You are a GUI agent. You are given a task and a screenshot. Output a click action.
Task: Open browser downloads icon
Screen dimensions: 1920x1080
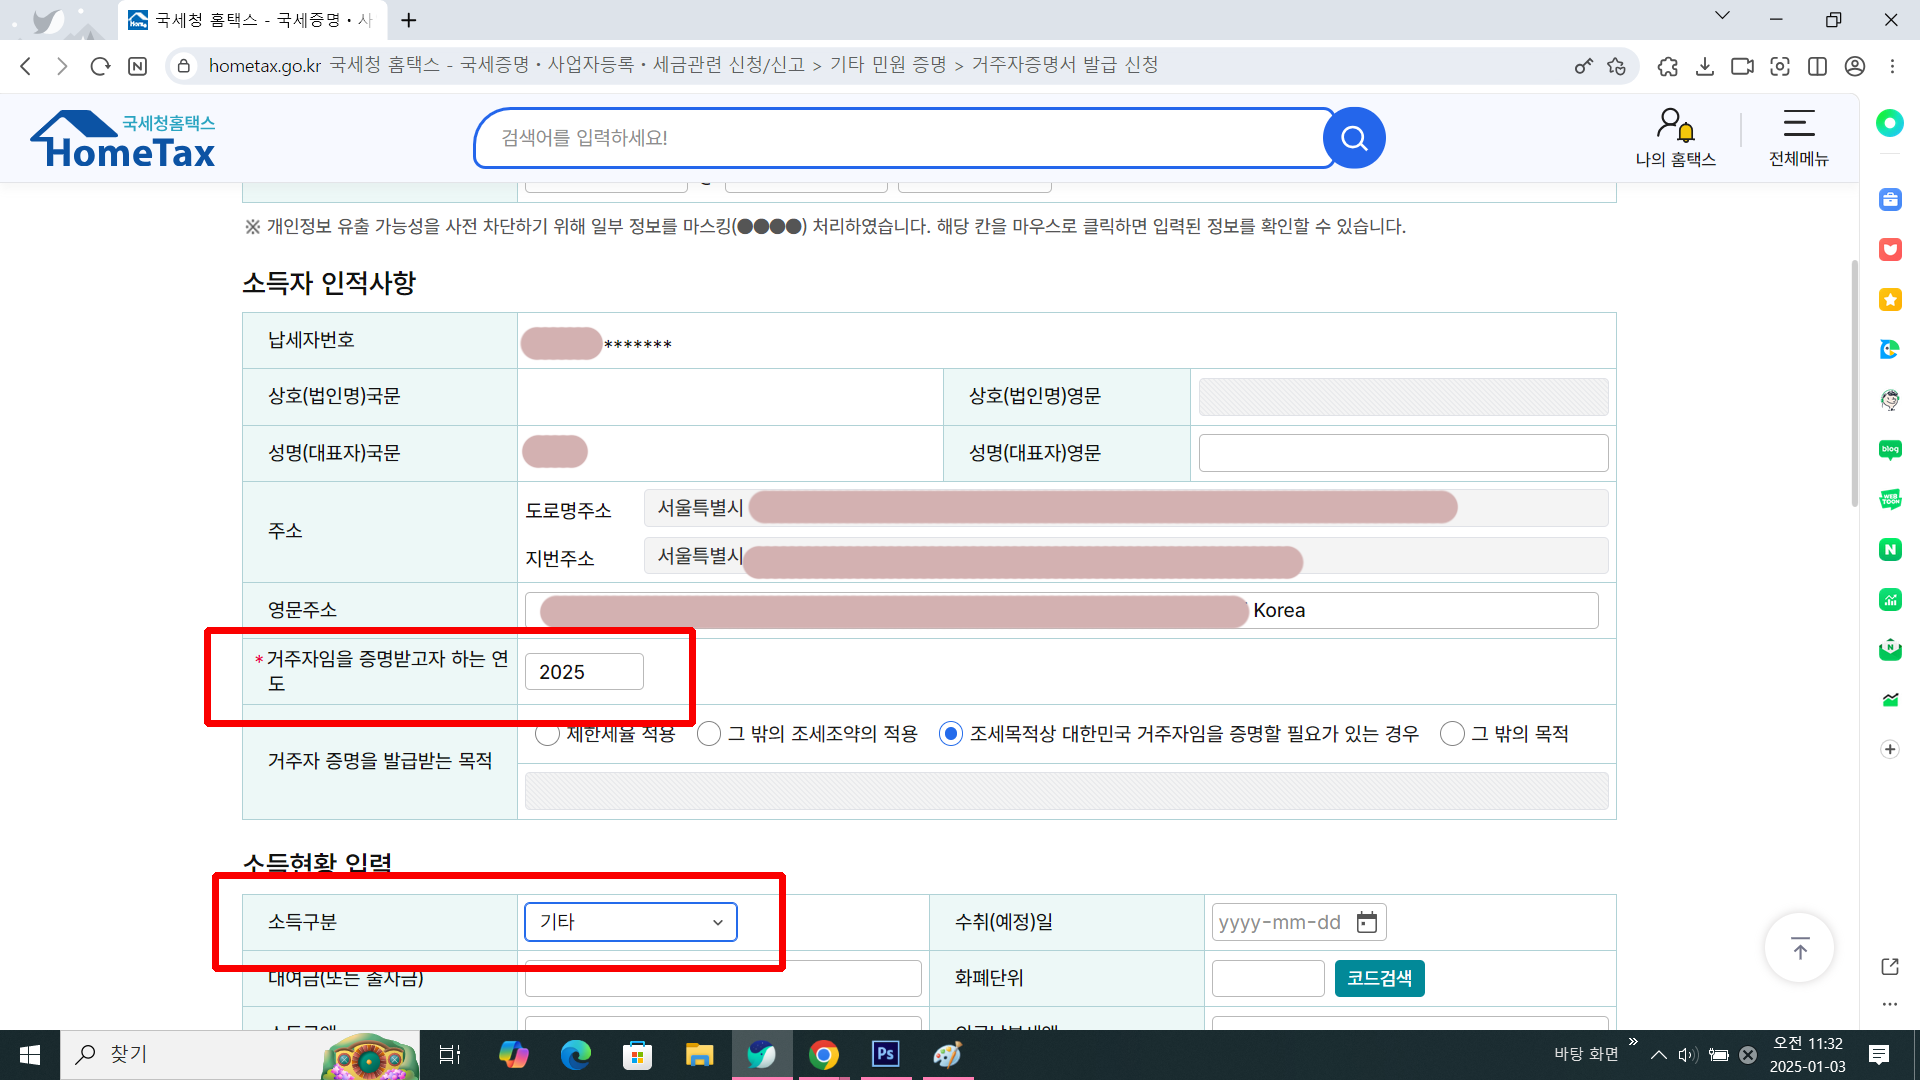coord(1705,66)
